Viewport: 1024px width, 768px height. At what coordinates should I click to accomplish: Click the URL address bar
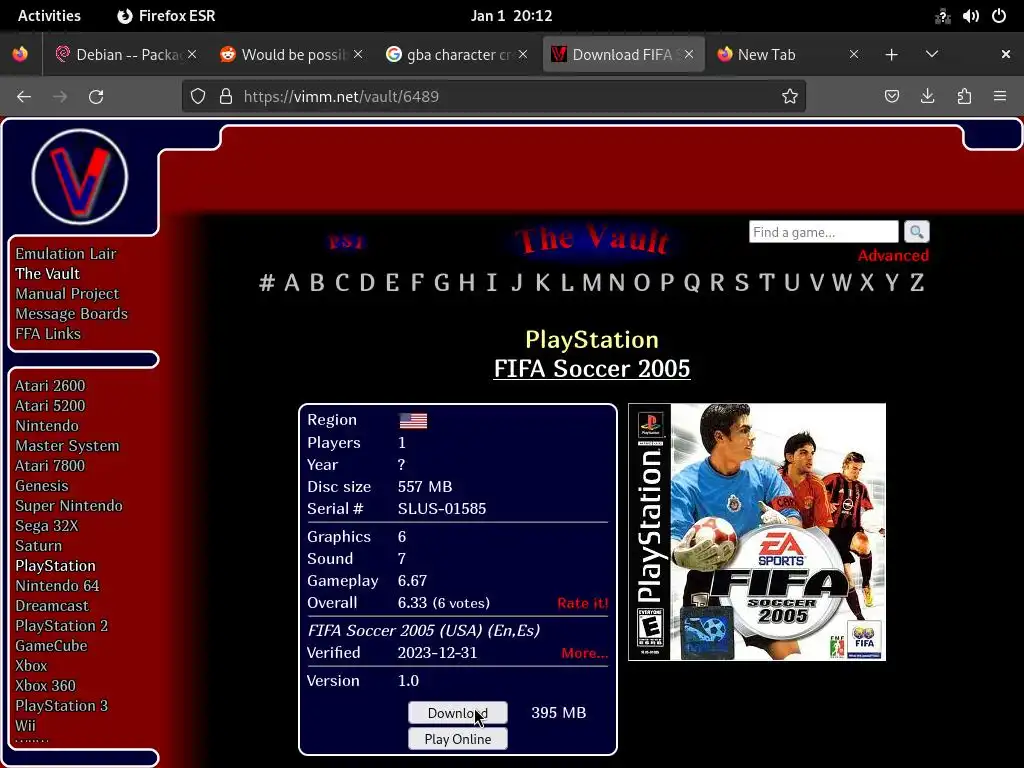click(496, 97)
